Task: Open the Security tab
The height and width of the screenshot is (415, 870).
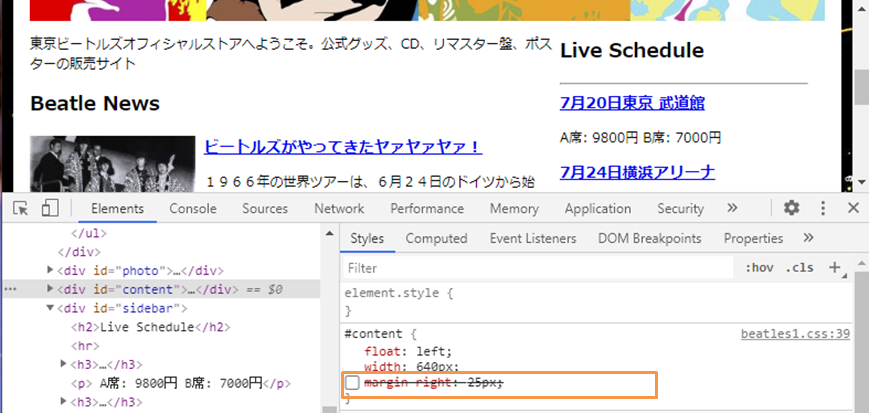Action: pyautogui.click(x=680, y=209)
